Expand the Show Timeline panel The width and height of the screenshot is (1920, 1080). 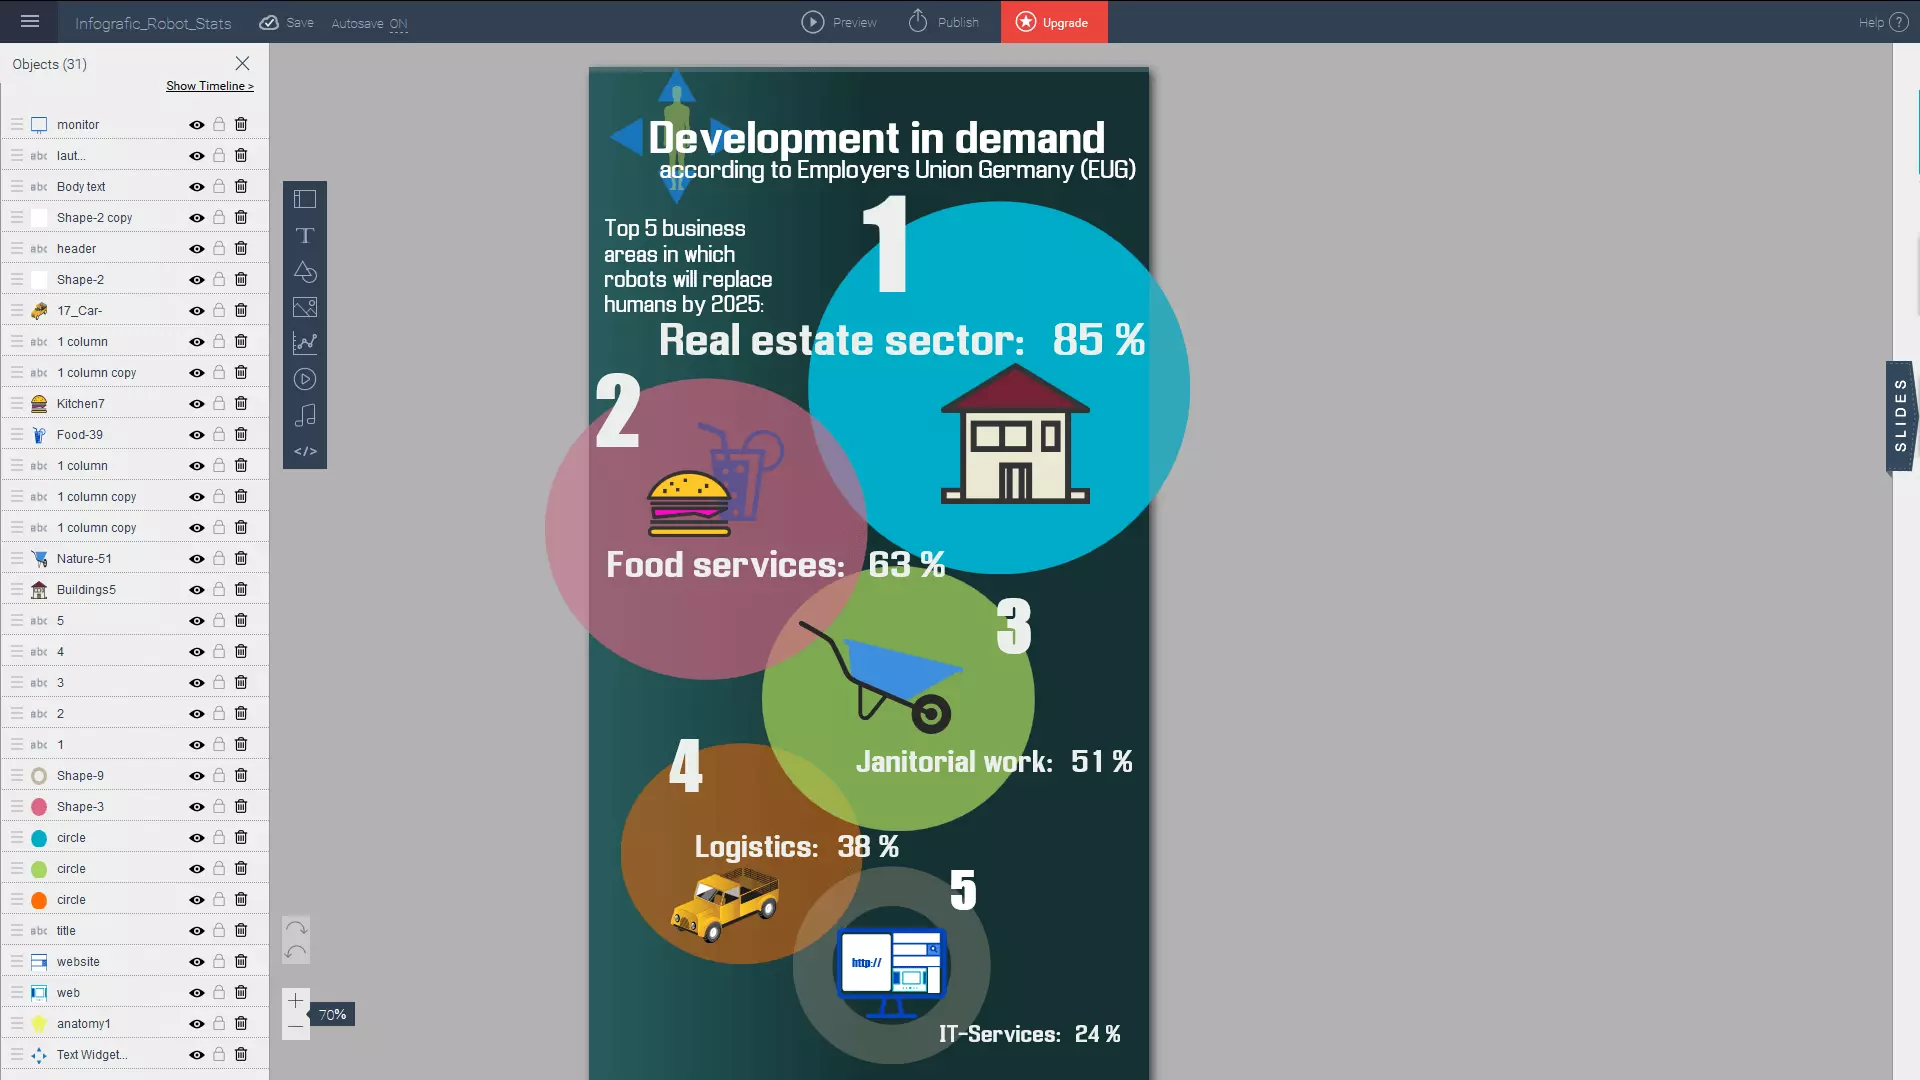tap(210, 86)
